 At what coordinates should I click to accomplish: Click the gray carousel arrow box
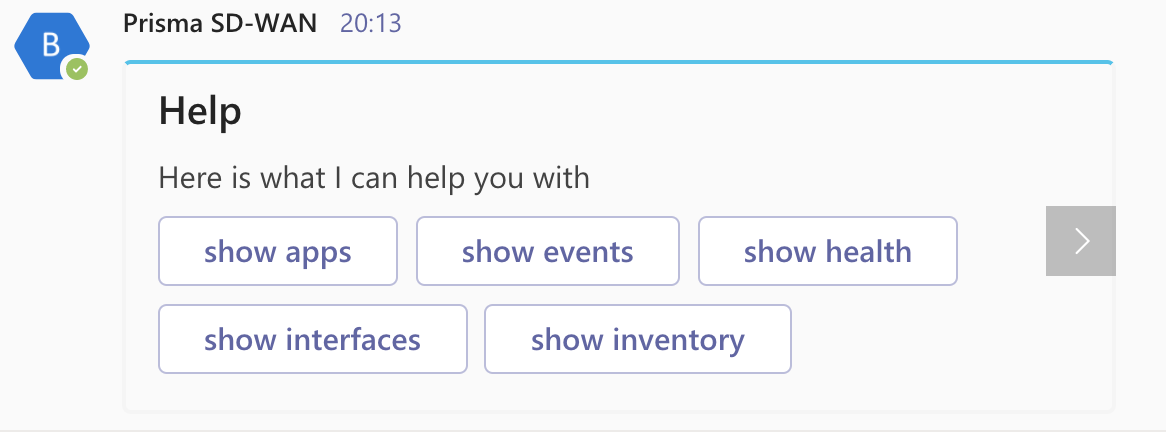pos(1080,241)
